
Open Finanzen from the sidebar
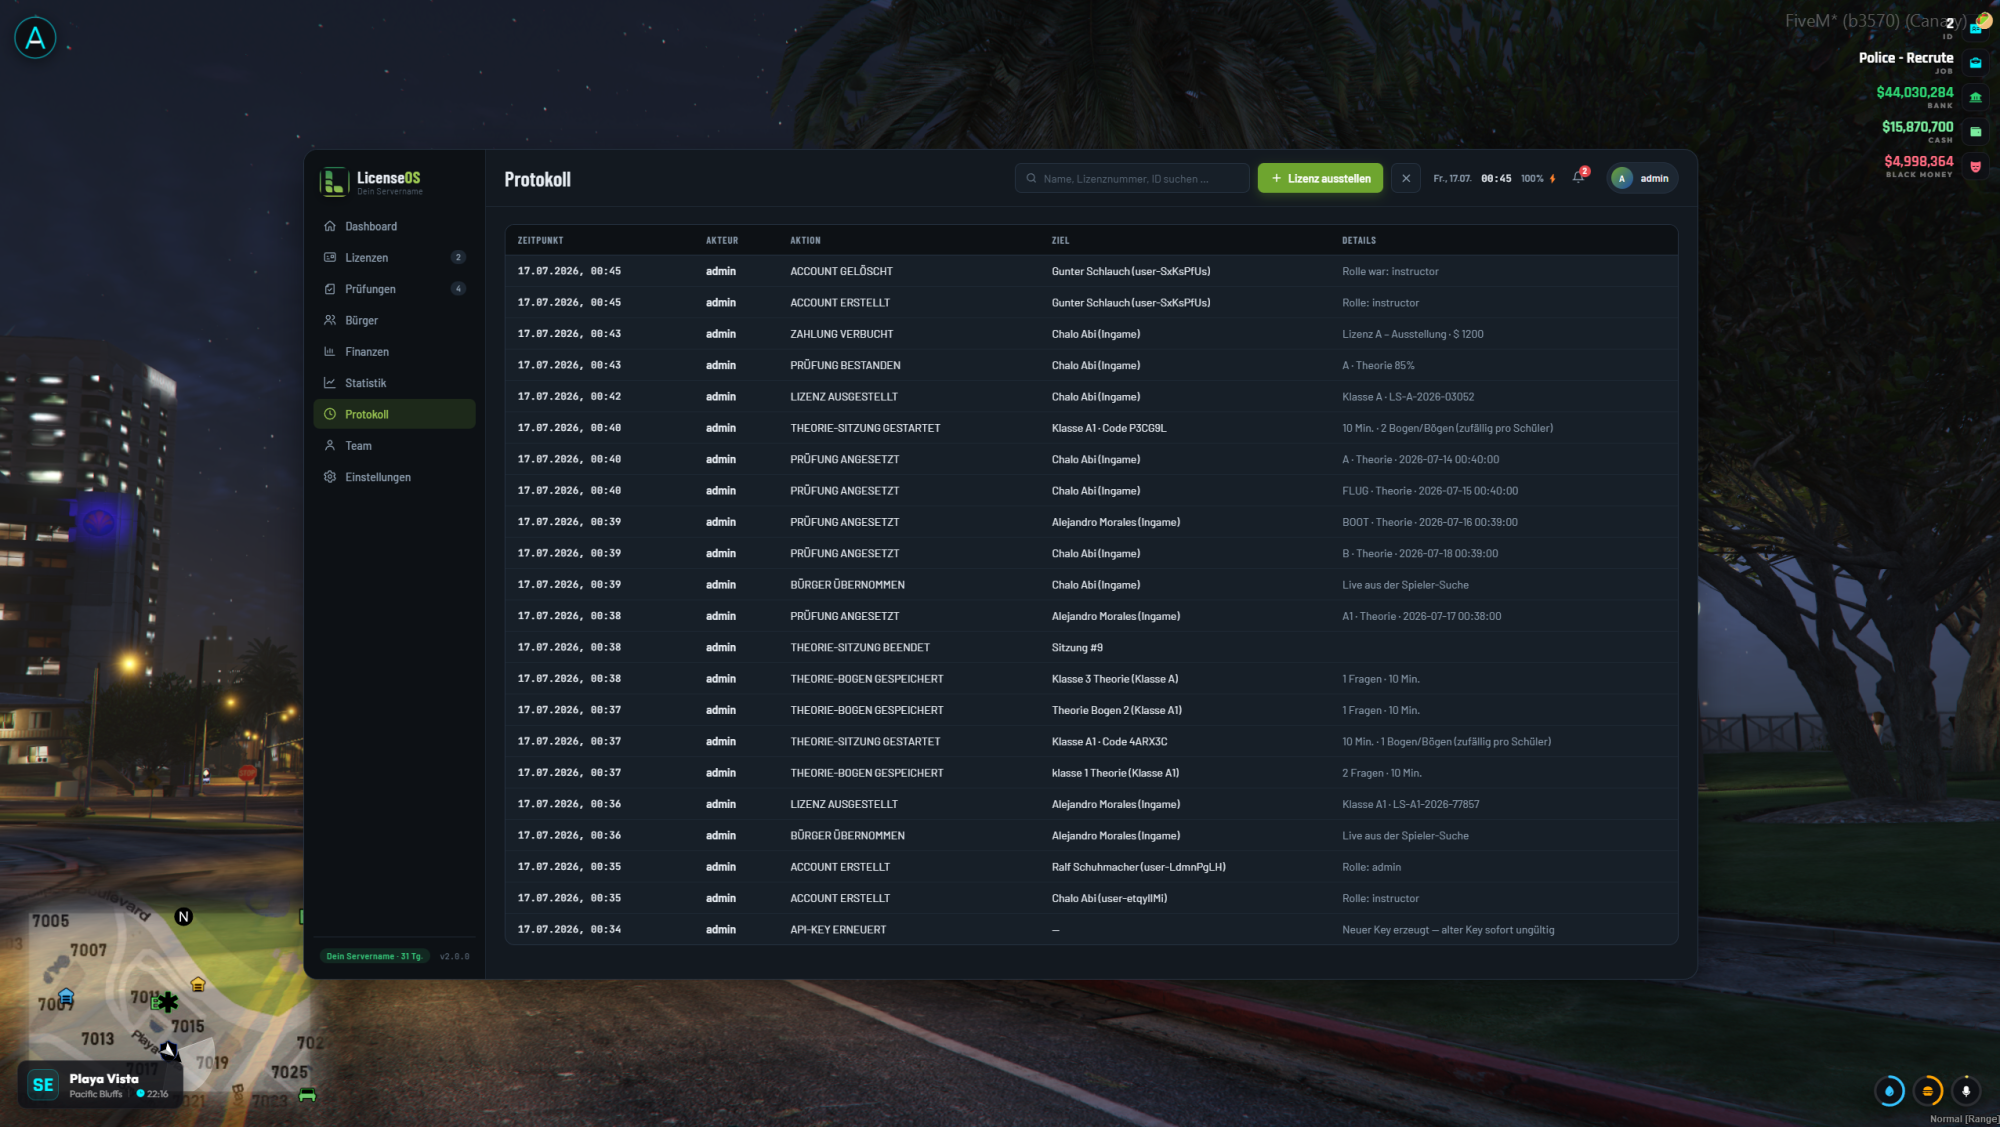point(394,352)
